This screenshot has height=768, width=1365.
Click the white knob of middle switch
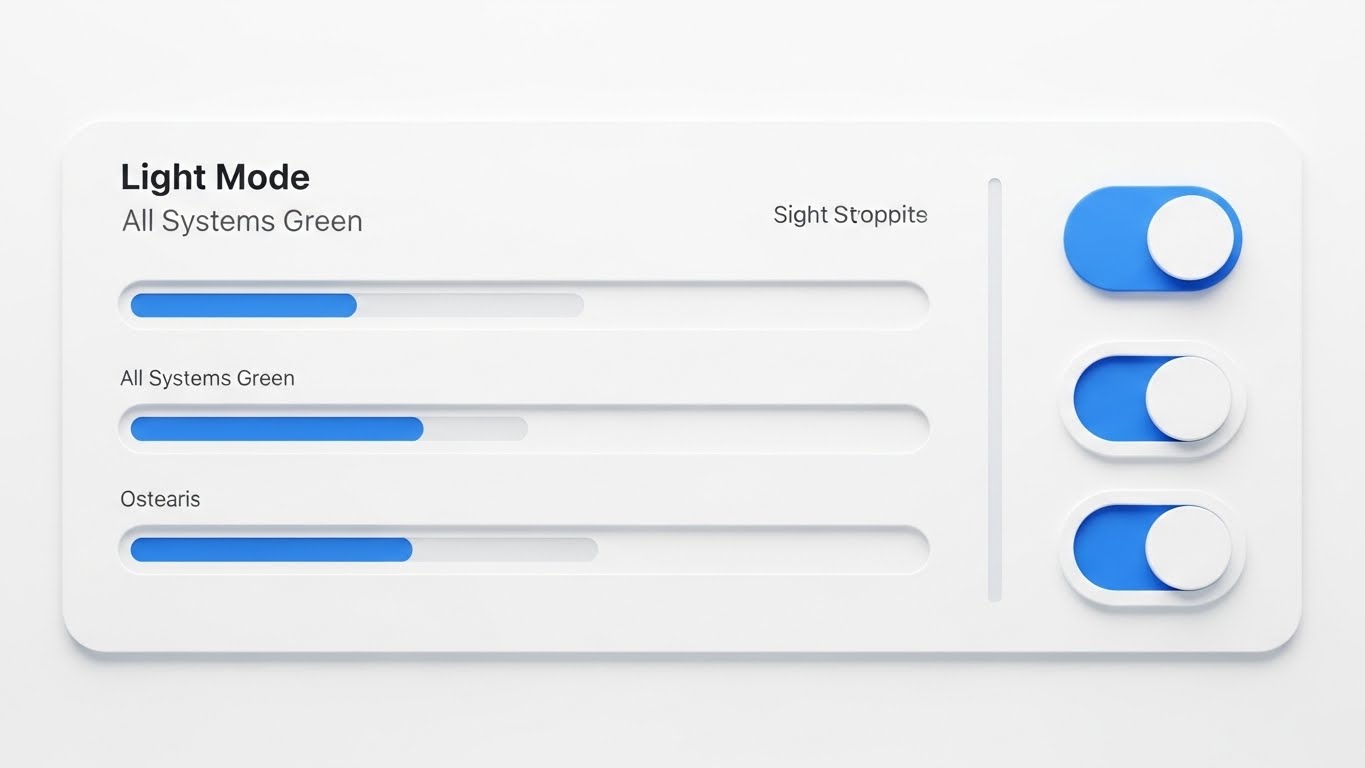(x=1187, y=398)
